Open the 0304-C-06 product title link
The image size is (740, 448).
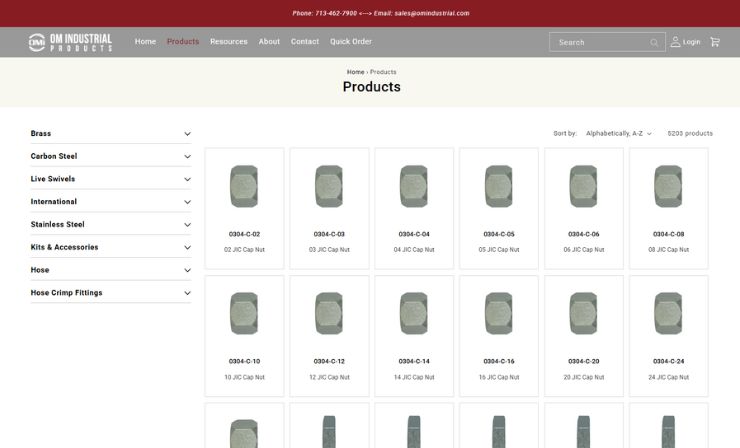point(584,234)
